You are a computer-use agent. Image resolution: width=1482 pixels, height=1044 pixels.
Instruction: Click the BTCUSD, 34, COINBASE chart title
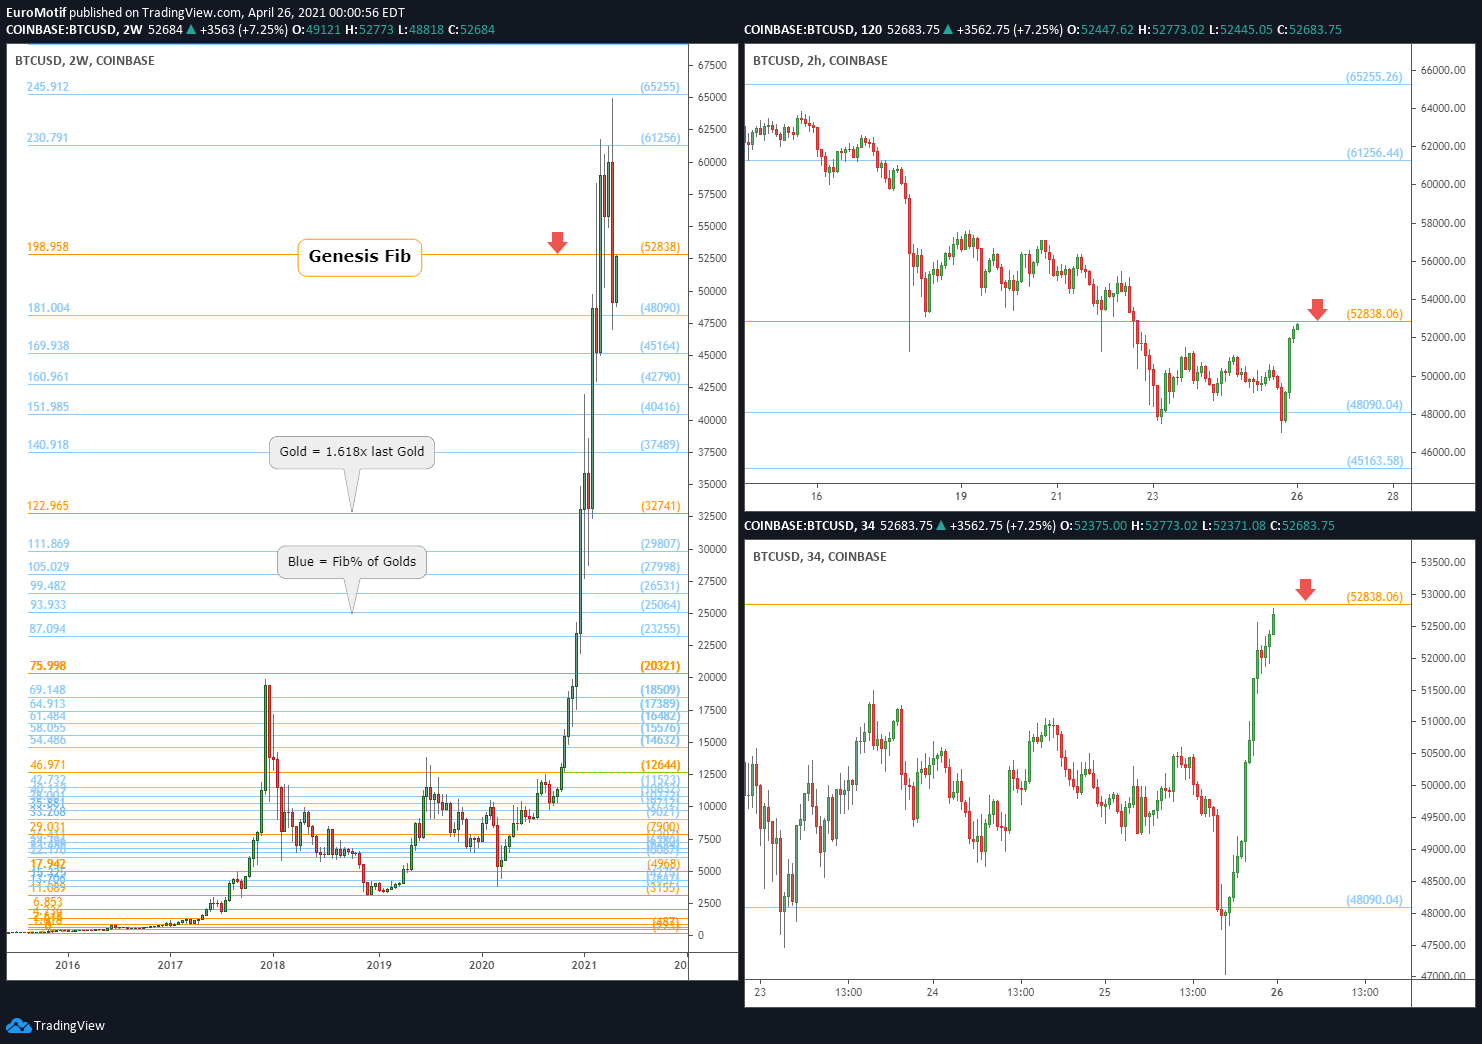click(x=820, y=557)
